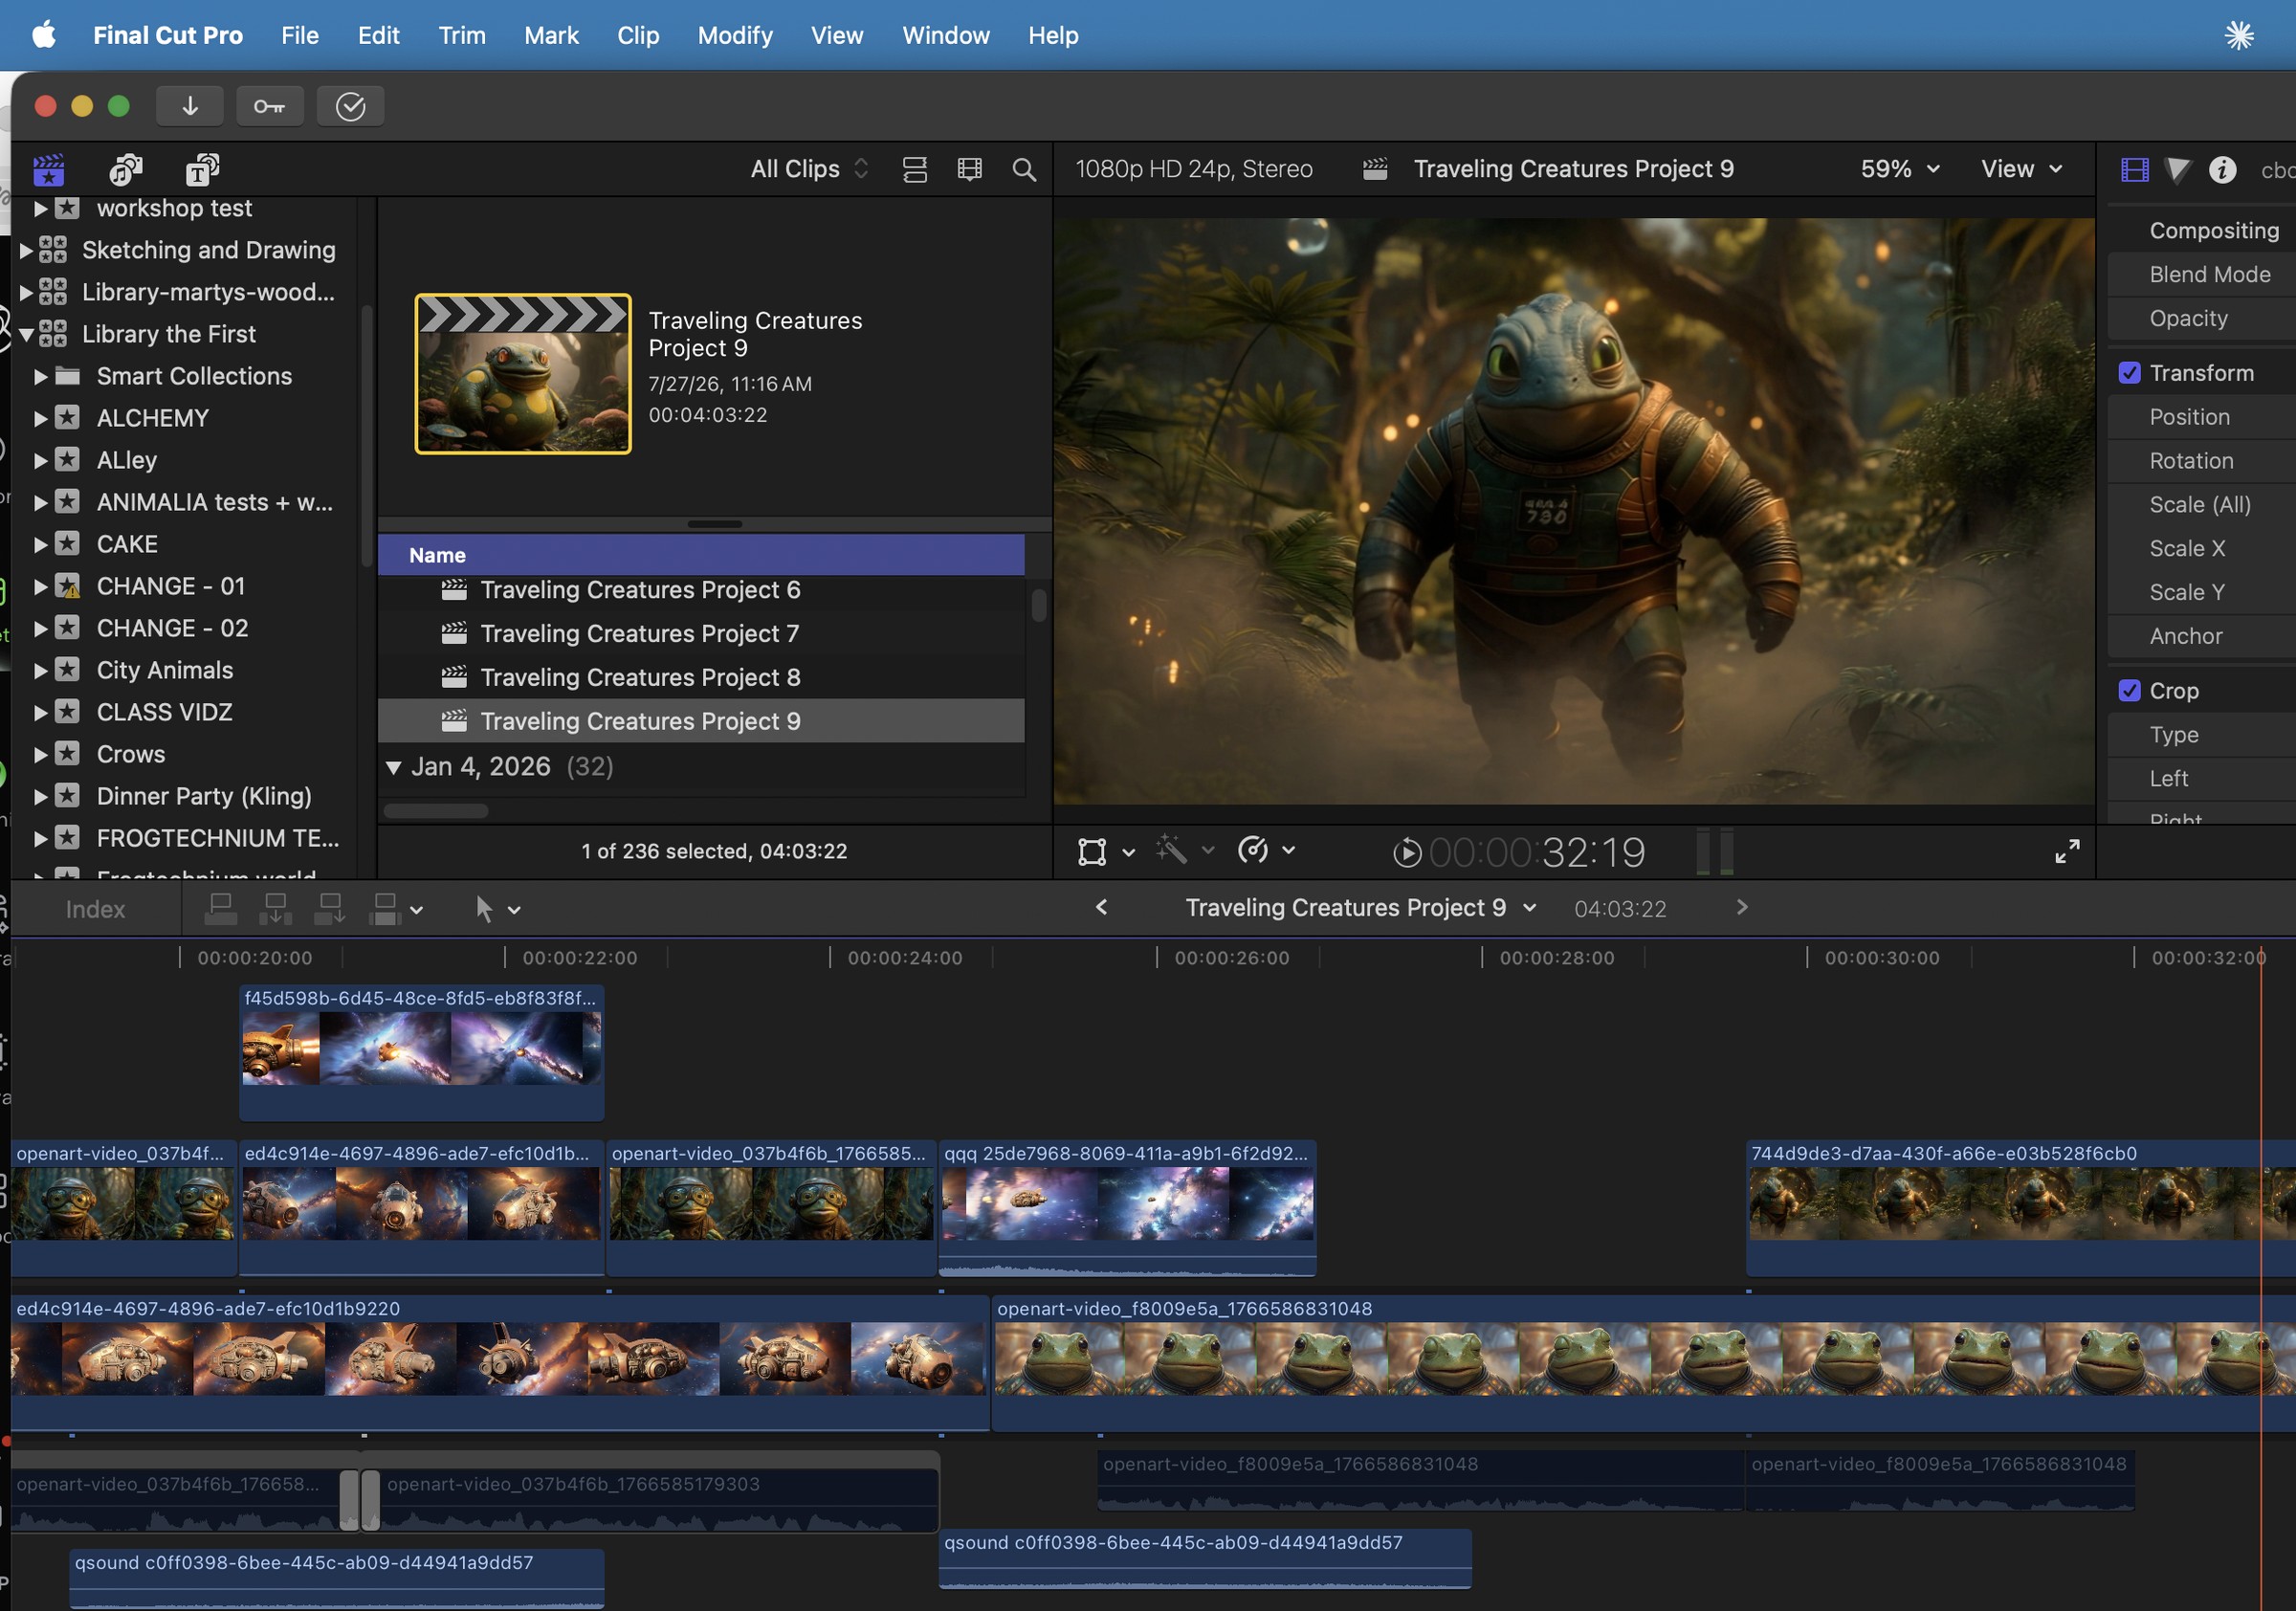Switch to filmstrip appearance icon in browser
Image resolution: width=2296 pixels, height=1611 pixels.
(969, 169)
